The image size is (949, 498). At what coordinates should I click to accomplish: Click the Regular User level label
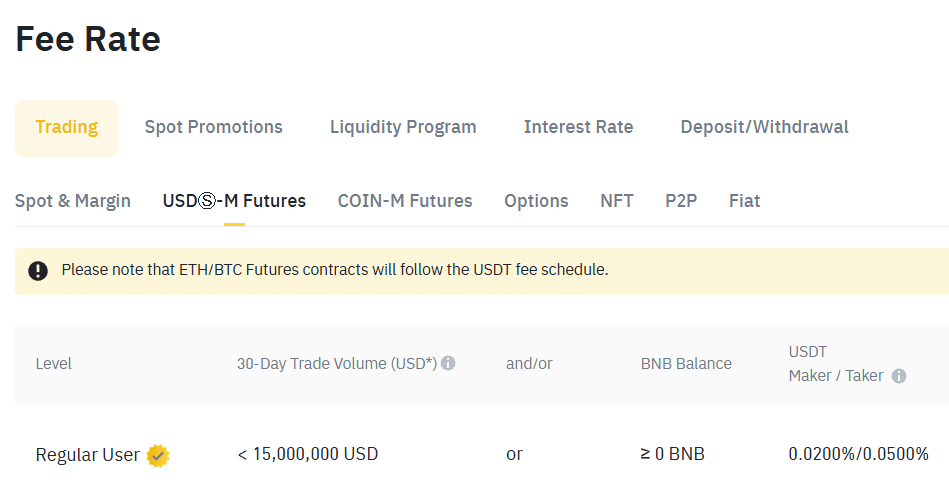[87, 455]
